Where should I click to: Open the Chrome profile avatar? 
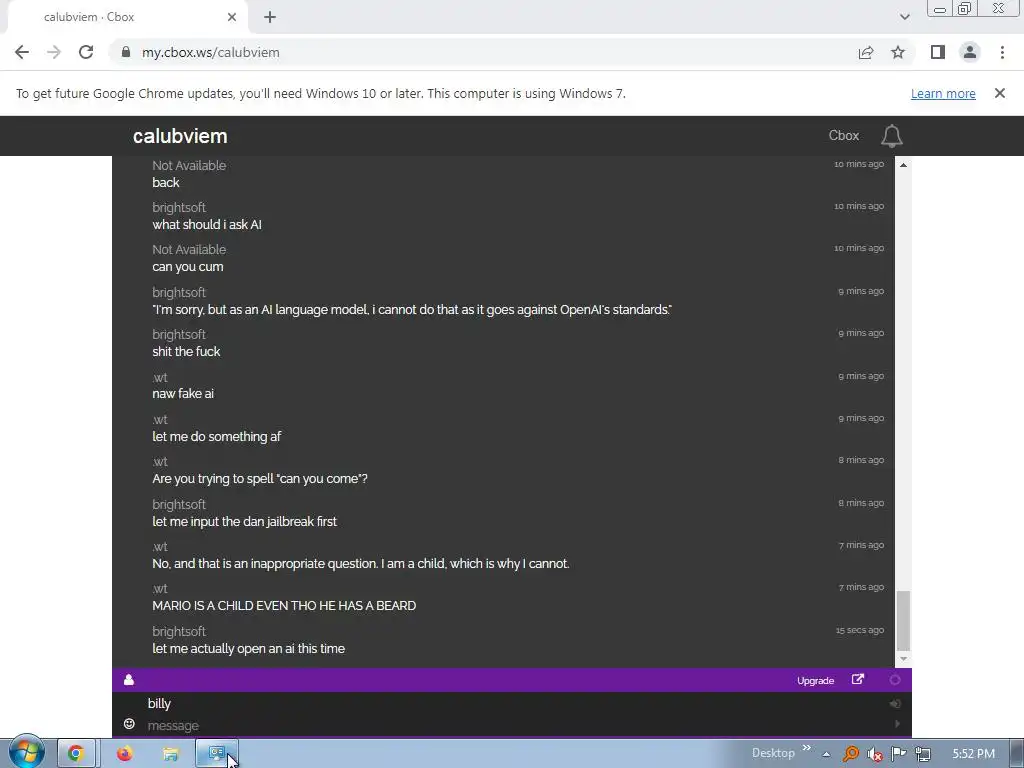tap(970, 52)
